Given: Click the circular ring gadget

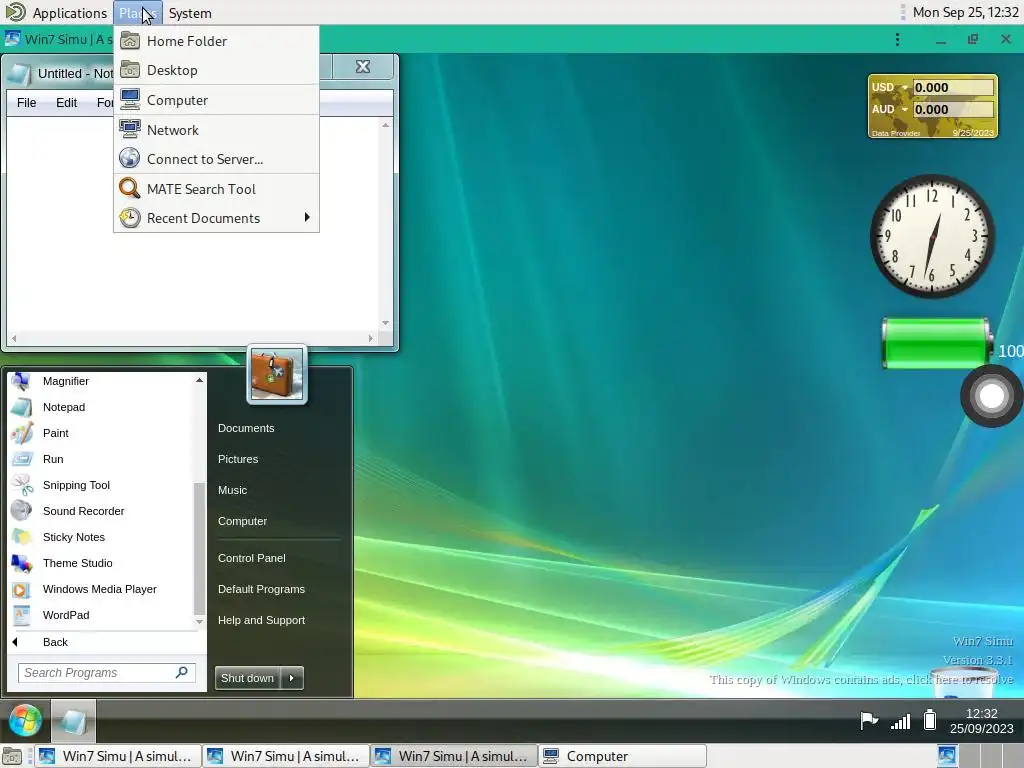Looking at the screenshot, I should coord(991,396).
